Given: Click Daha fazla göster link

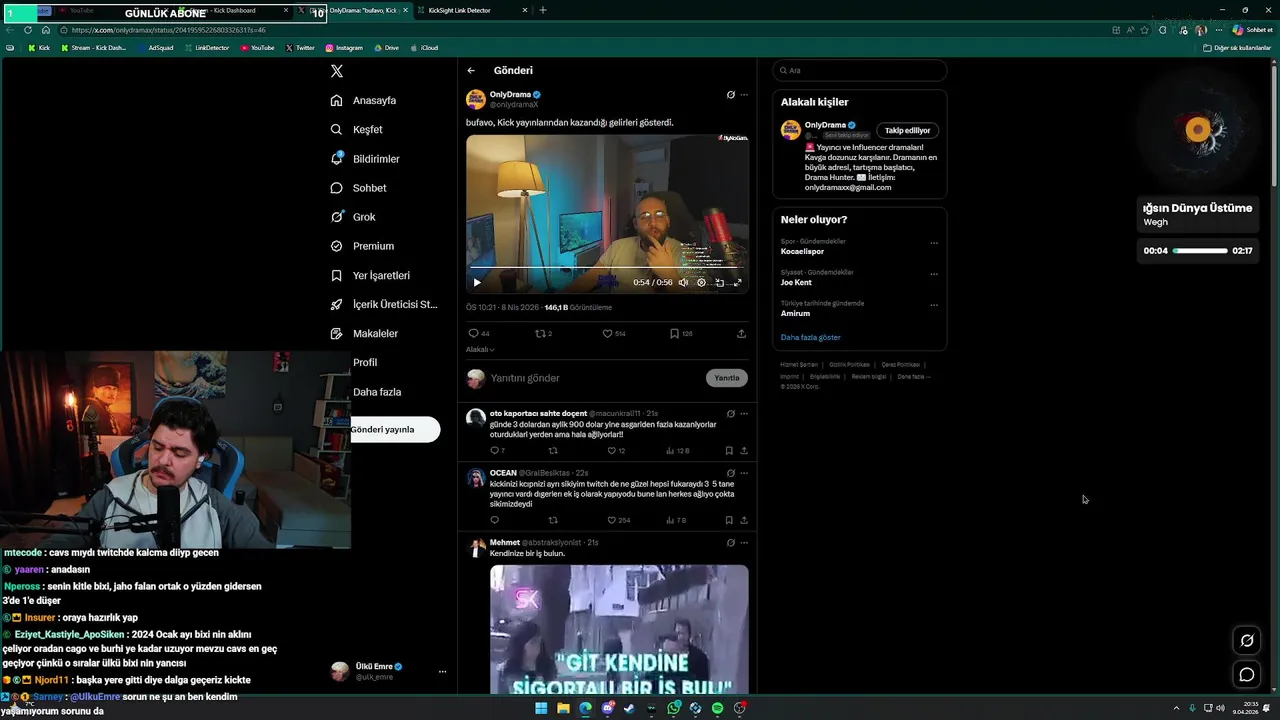Looking at the screenshot, I should coord(810,338).
